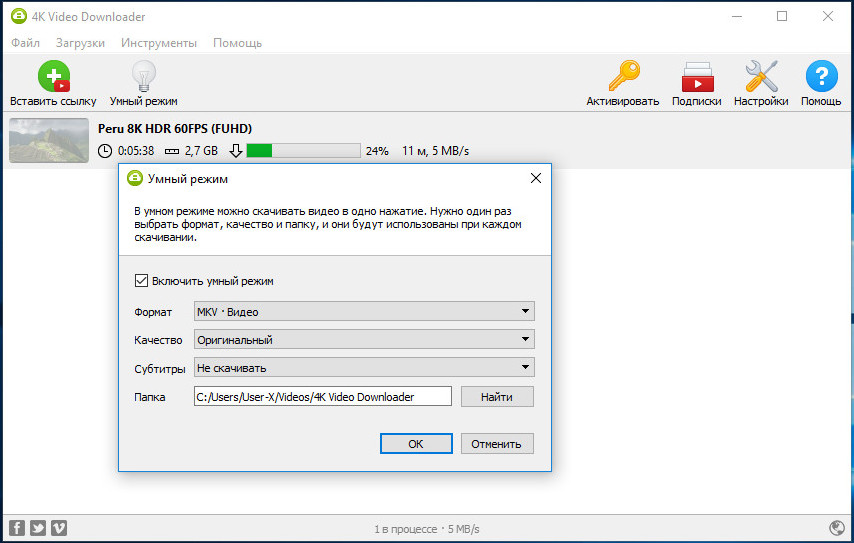
Task: Click the 4K Video Downloader title bar logo
Action: click(19, 16)
